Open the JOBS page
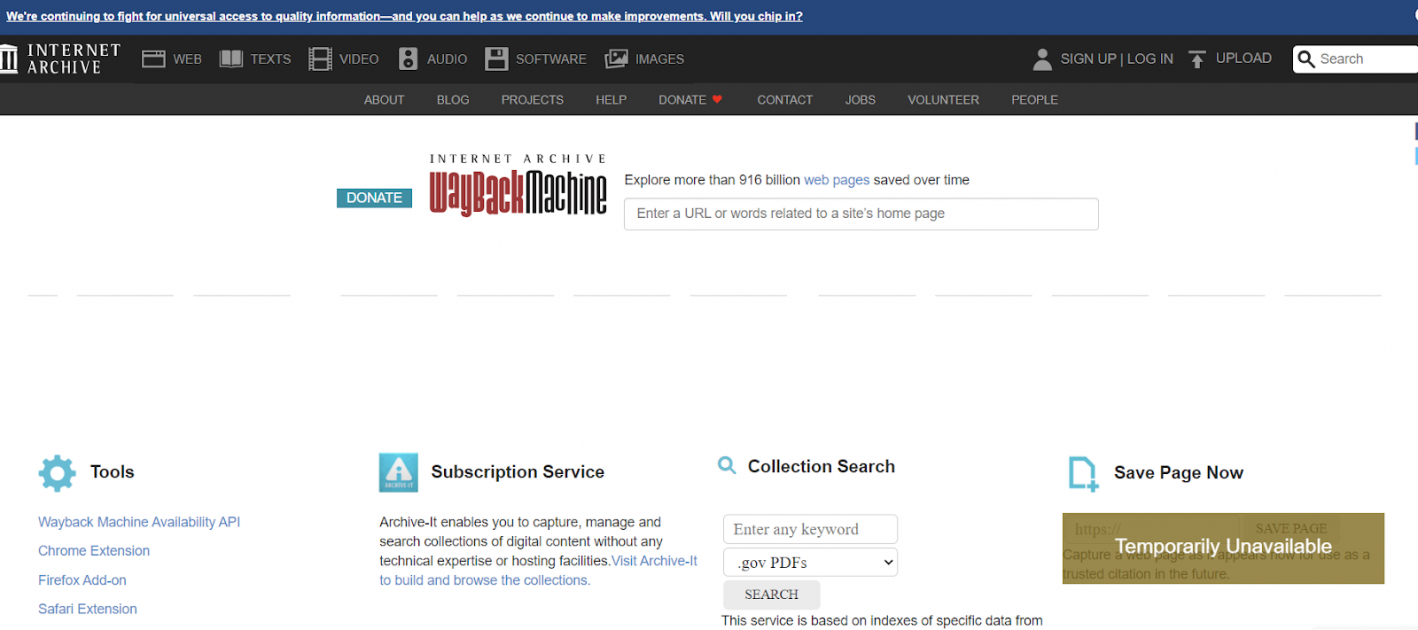Viewport: 1418px width, 630px height. [860, 100]
